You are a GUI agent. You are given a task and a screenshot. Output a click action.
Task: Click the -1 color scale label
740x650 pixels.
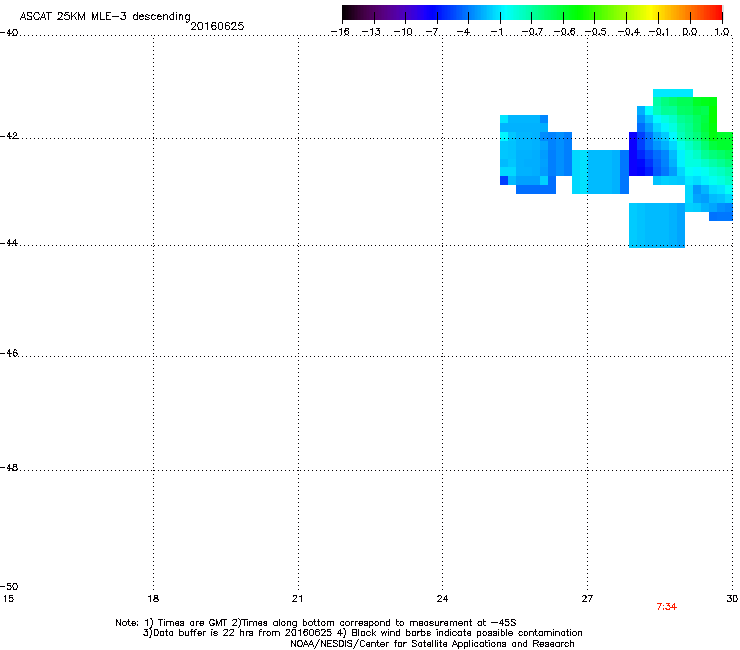tap(496, 32)
